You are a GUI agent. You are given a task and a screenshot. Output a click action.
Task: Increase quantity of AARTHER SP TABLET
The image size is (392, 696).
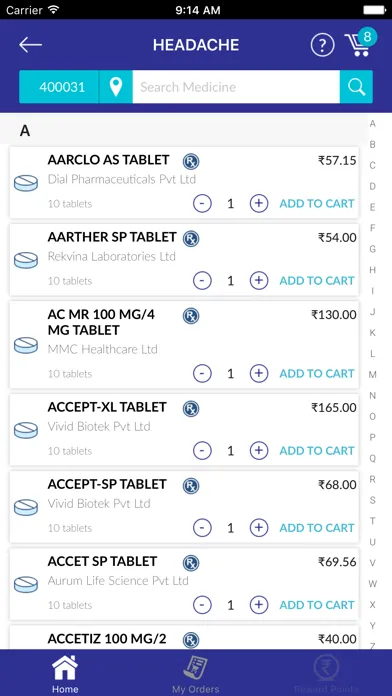259,281
